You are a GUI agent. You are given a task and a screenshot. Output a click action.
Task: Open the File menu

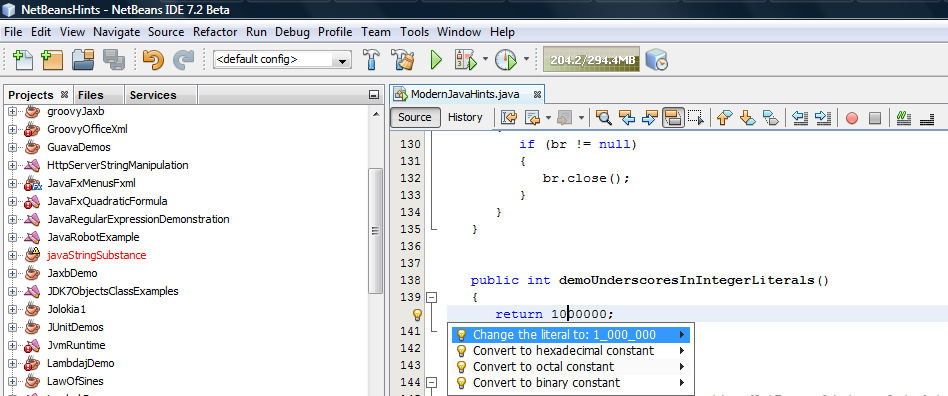pyautogui.click(x=13, y=32)
